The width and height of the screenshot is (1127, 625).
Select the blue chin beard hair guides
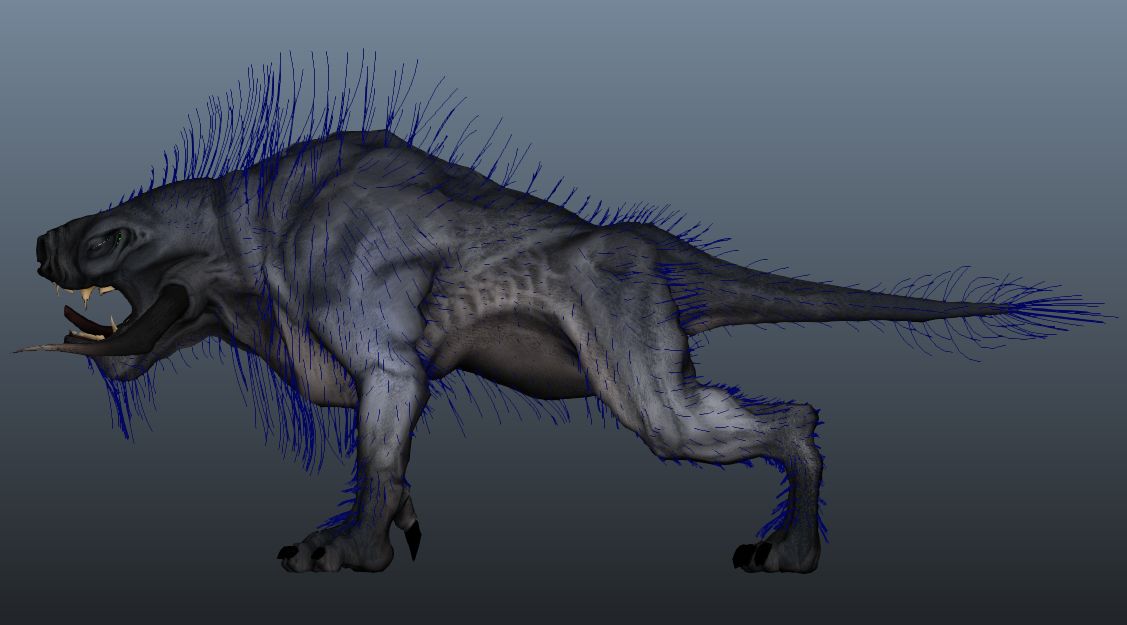(124, 399)
